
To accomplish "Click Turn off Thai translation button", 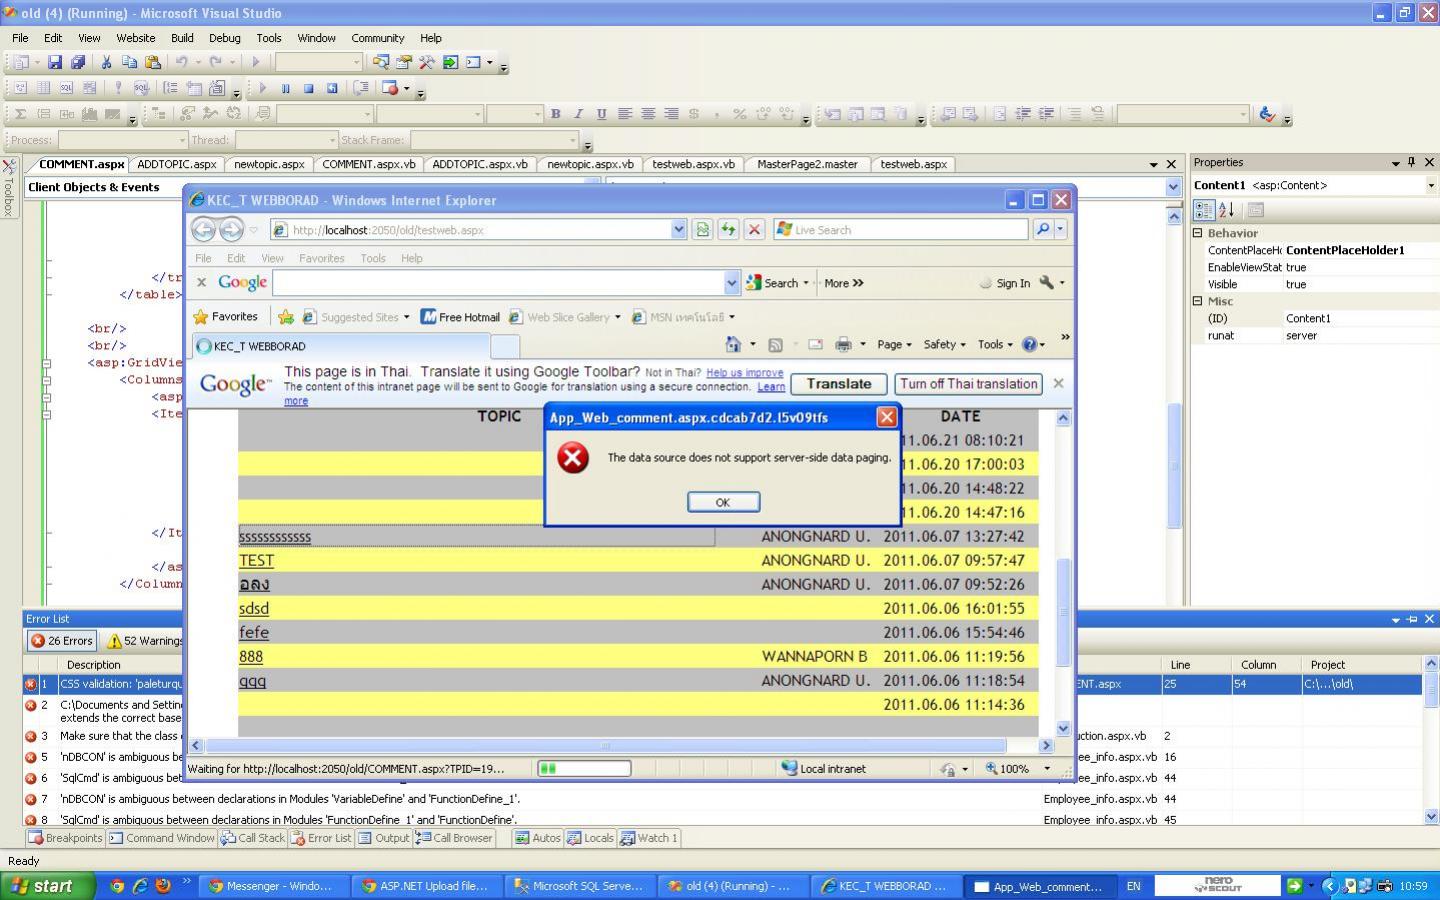I will point(968,384).
